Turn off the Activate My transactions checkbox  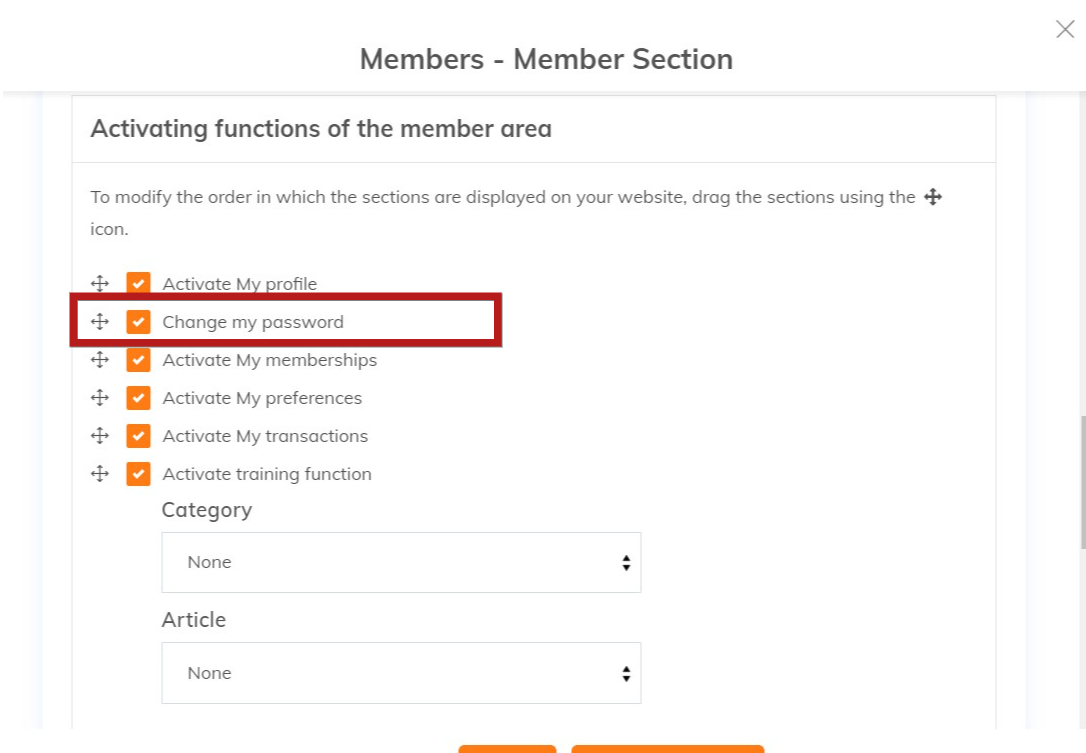coord(138,436)
